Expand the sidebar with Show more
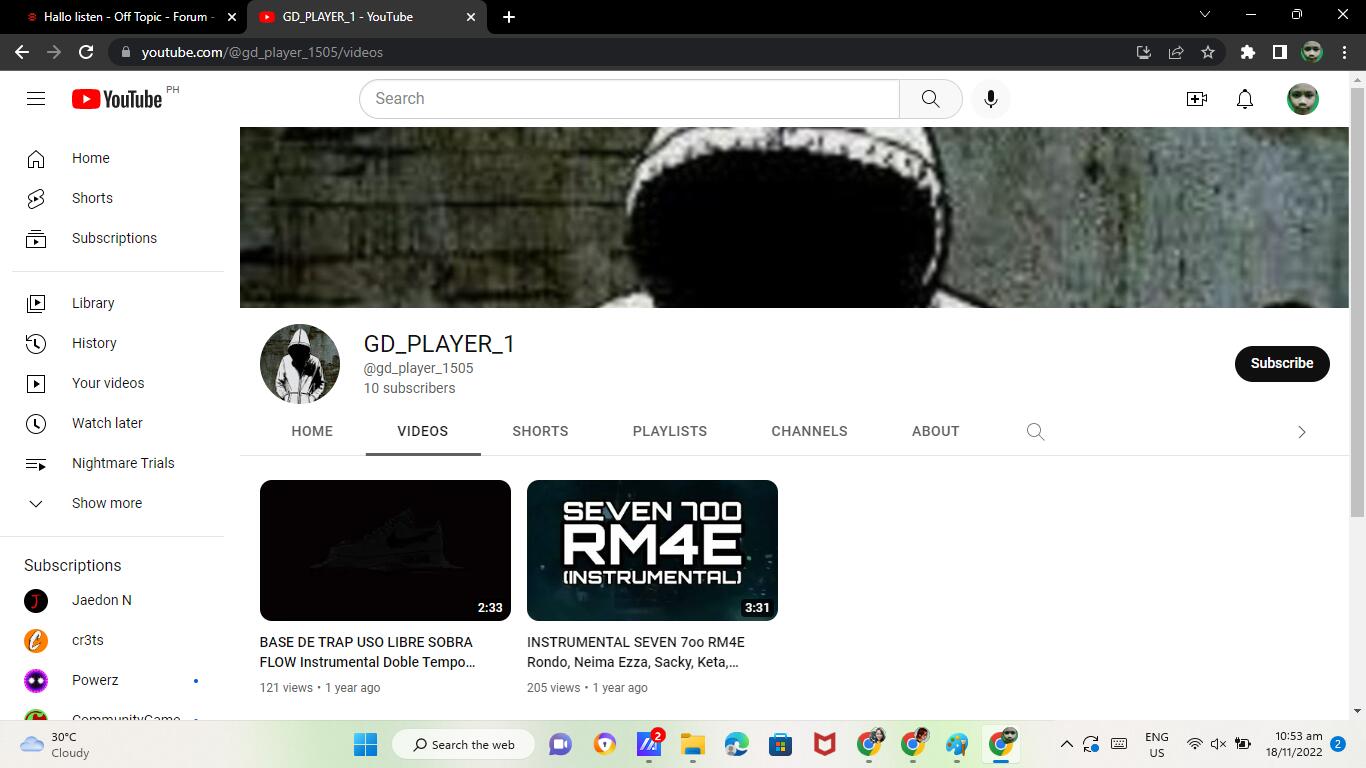The width and height of the screenshot is (1366, 768). tap(106, 503)
